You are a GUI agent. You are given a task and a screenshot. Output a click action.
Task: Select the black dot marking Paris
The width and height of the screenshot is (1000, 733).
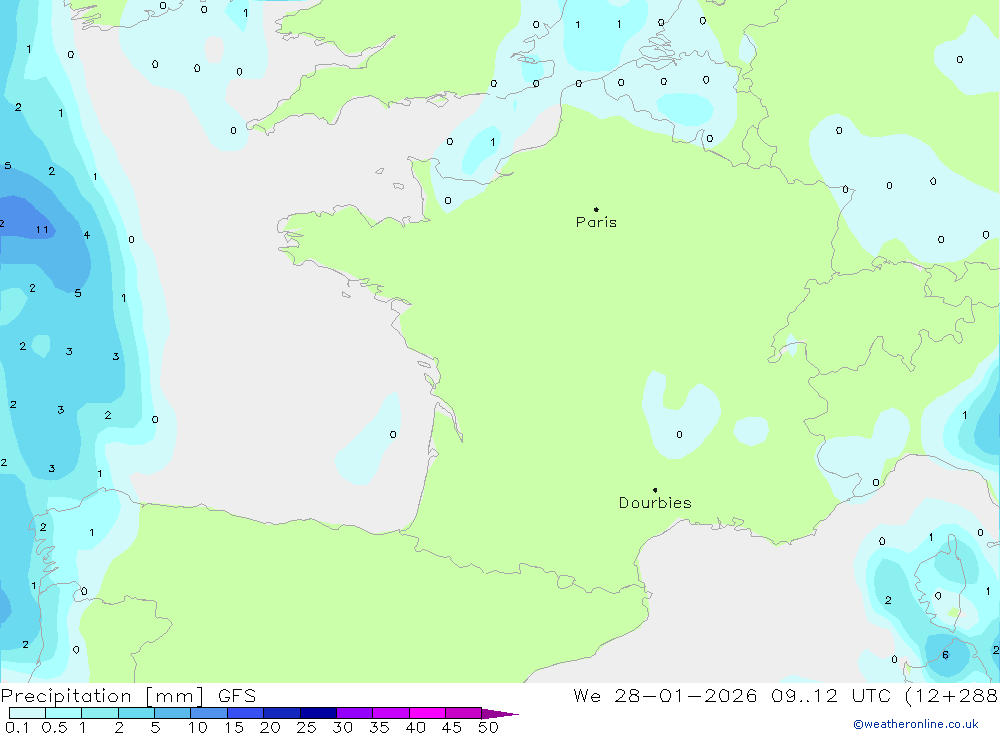point(596,209)
